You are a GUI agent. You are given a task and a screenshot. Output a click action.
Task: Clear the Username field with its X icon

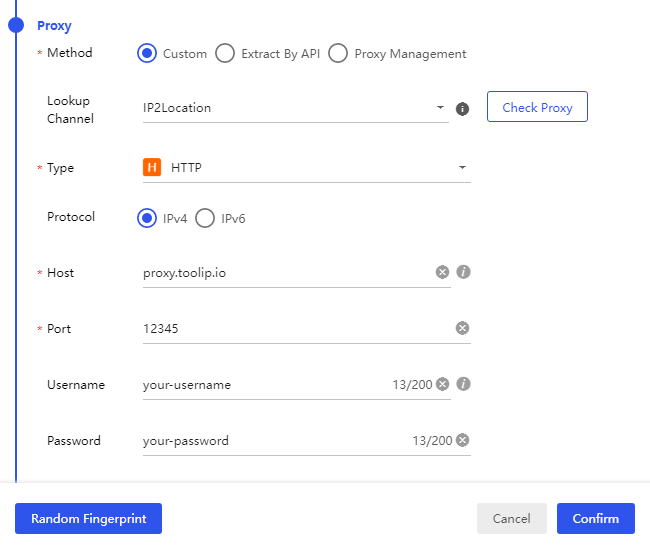click(442, 384)
